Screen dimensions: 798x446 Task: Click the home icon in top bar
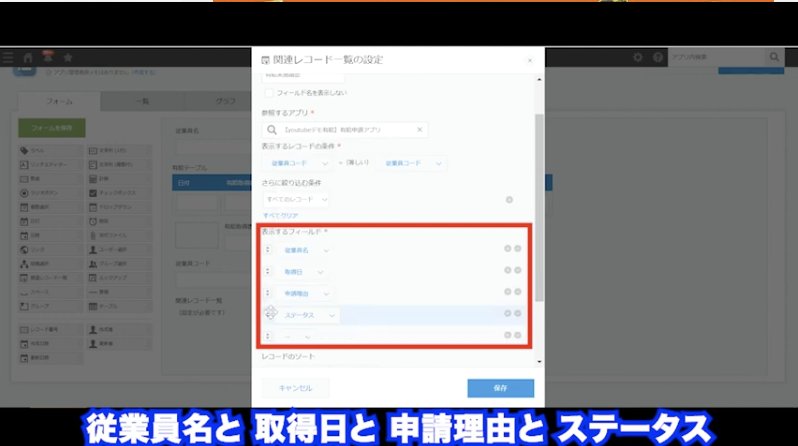28,58
